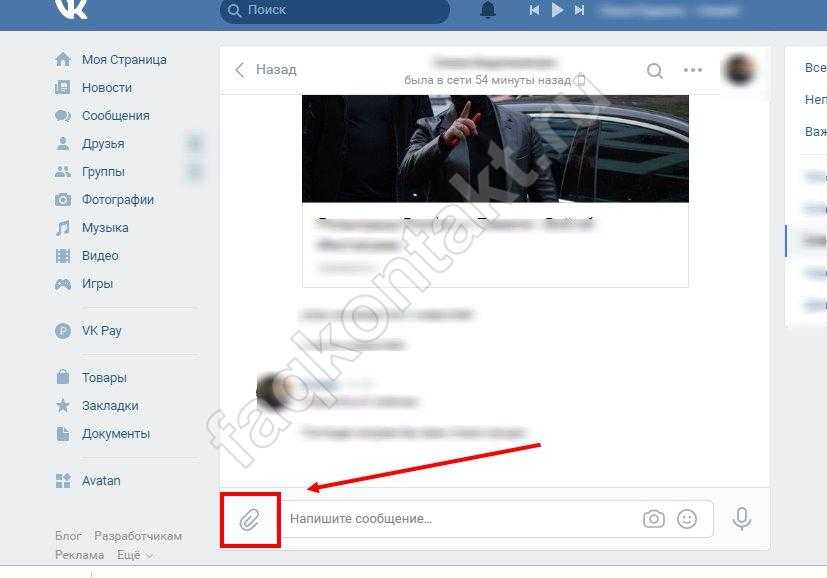Open Товары in sidebar

point(104,378)
